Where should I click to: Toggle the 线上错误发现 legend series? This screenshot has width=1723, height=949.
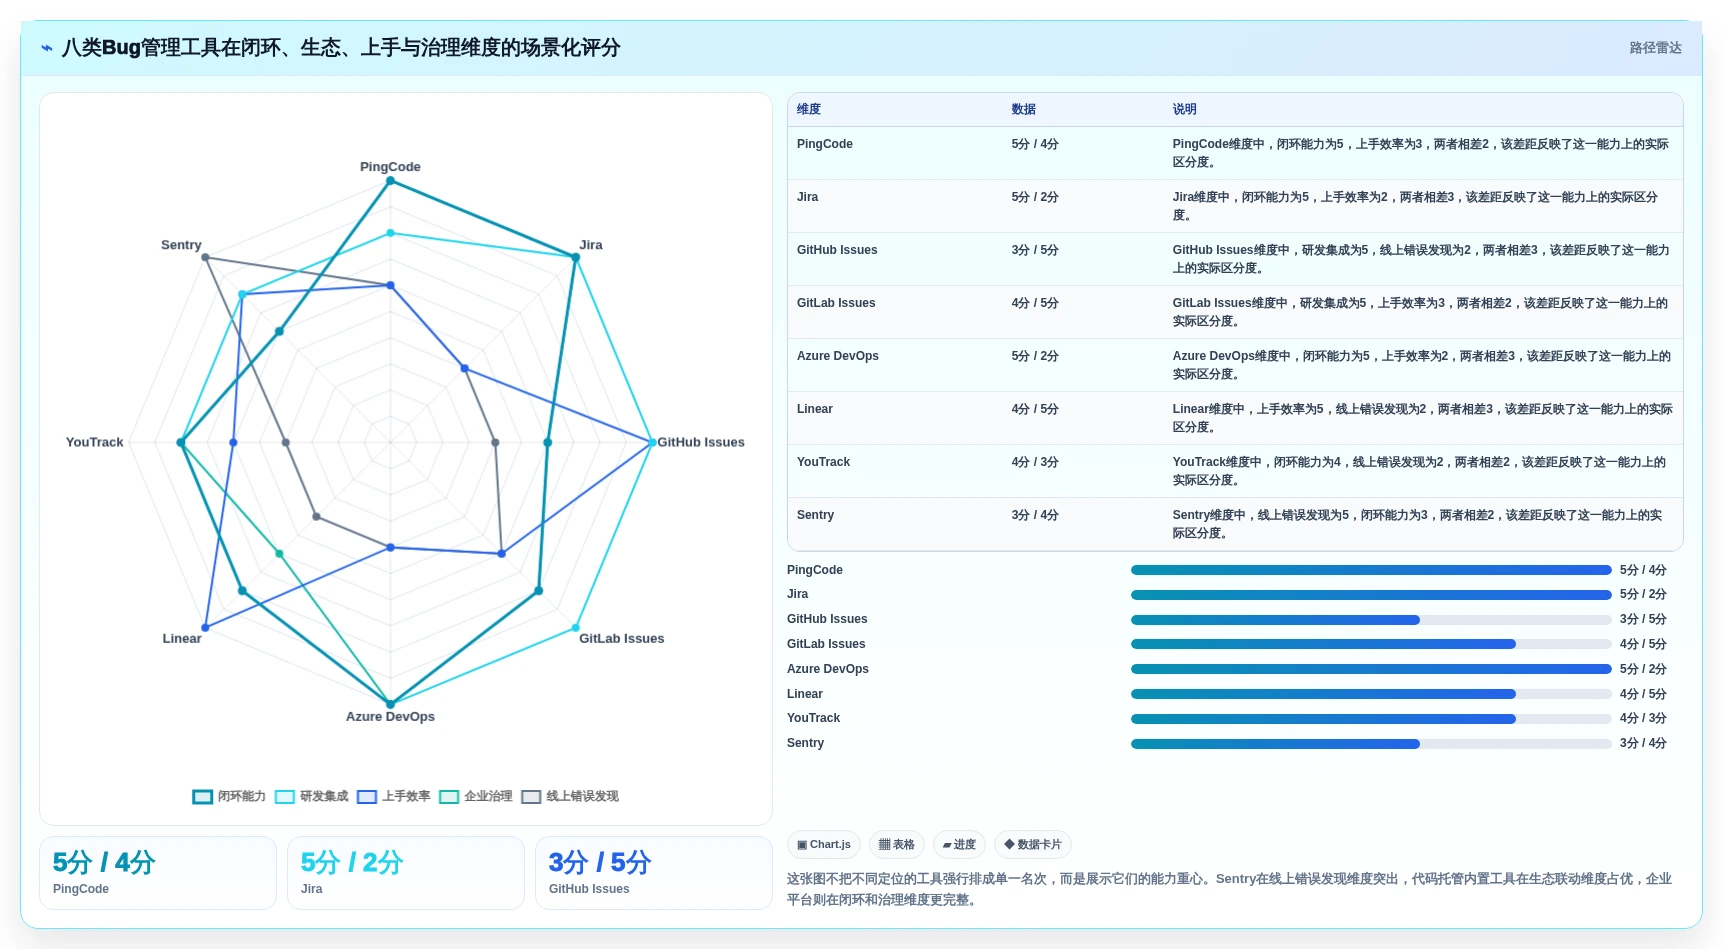(x=570, y=796)
